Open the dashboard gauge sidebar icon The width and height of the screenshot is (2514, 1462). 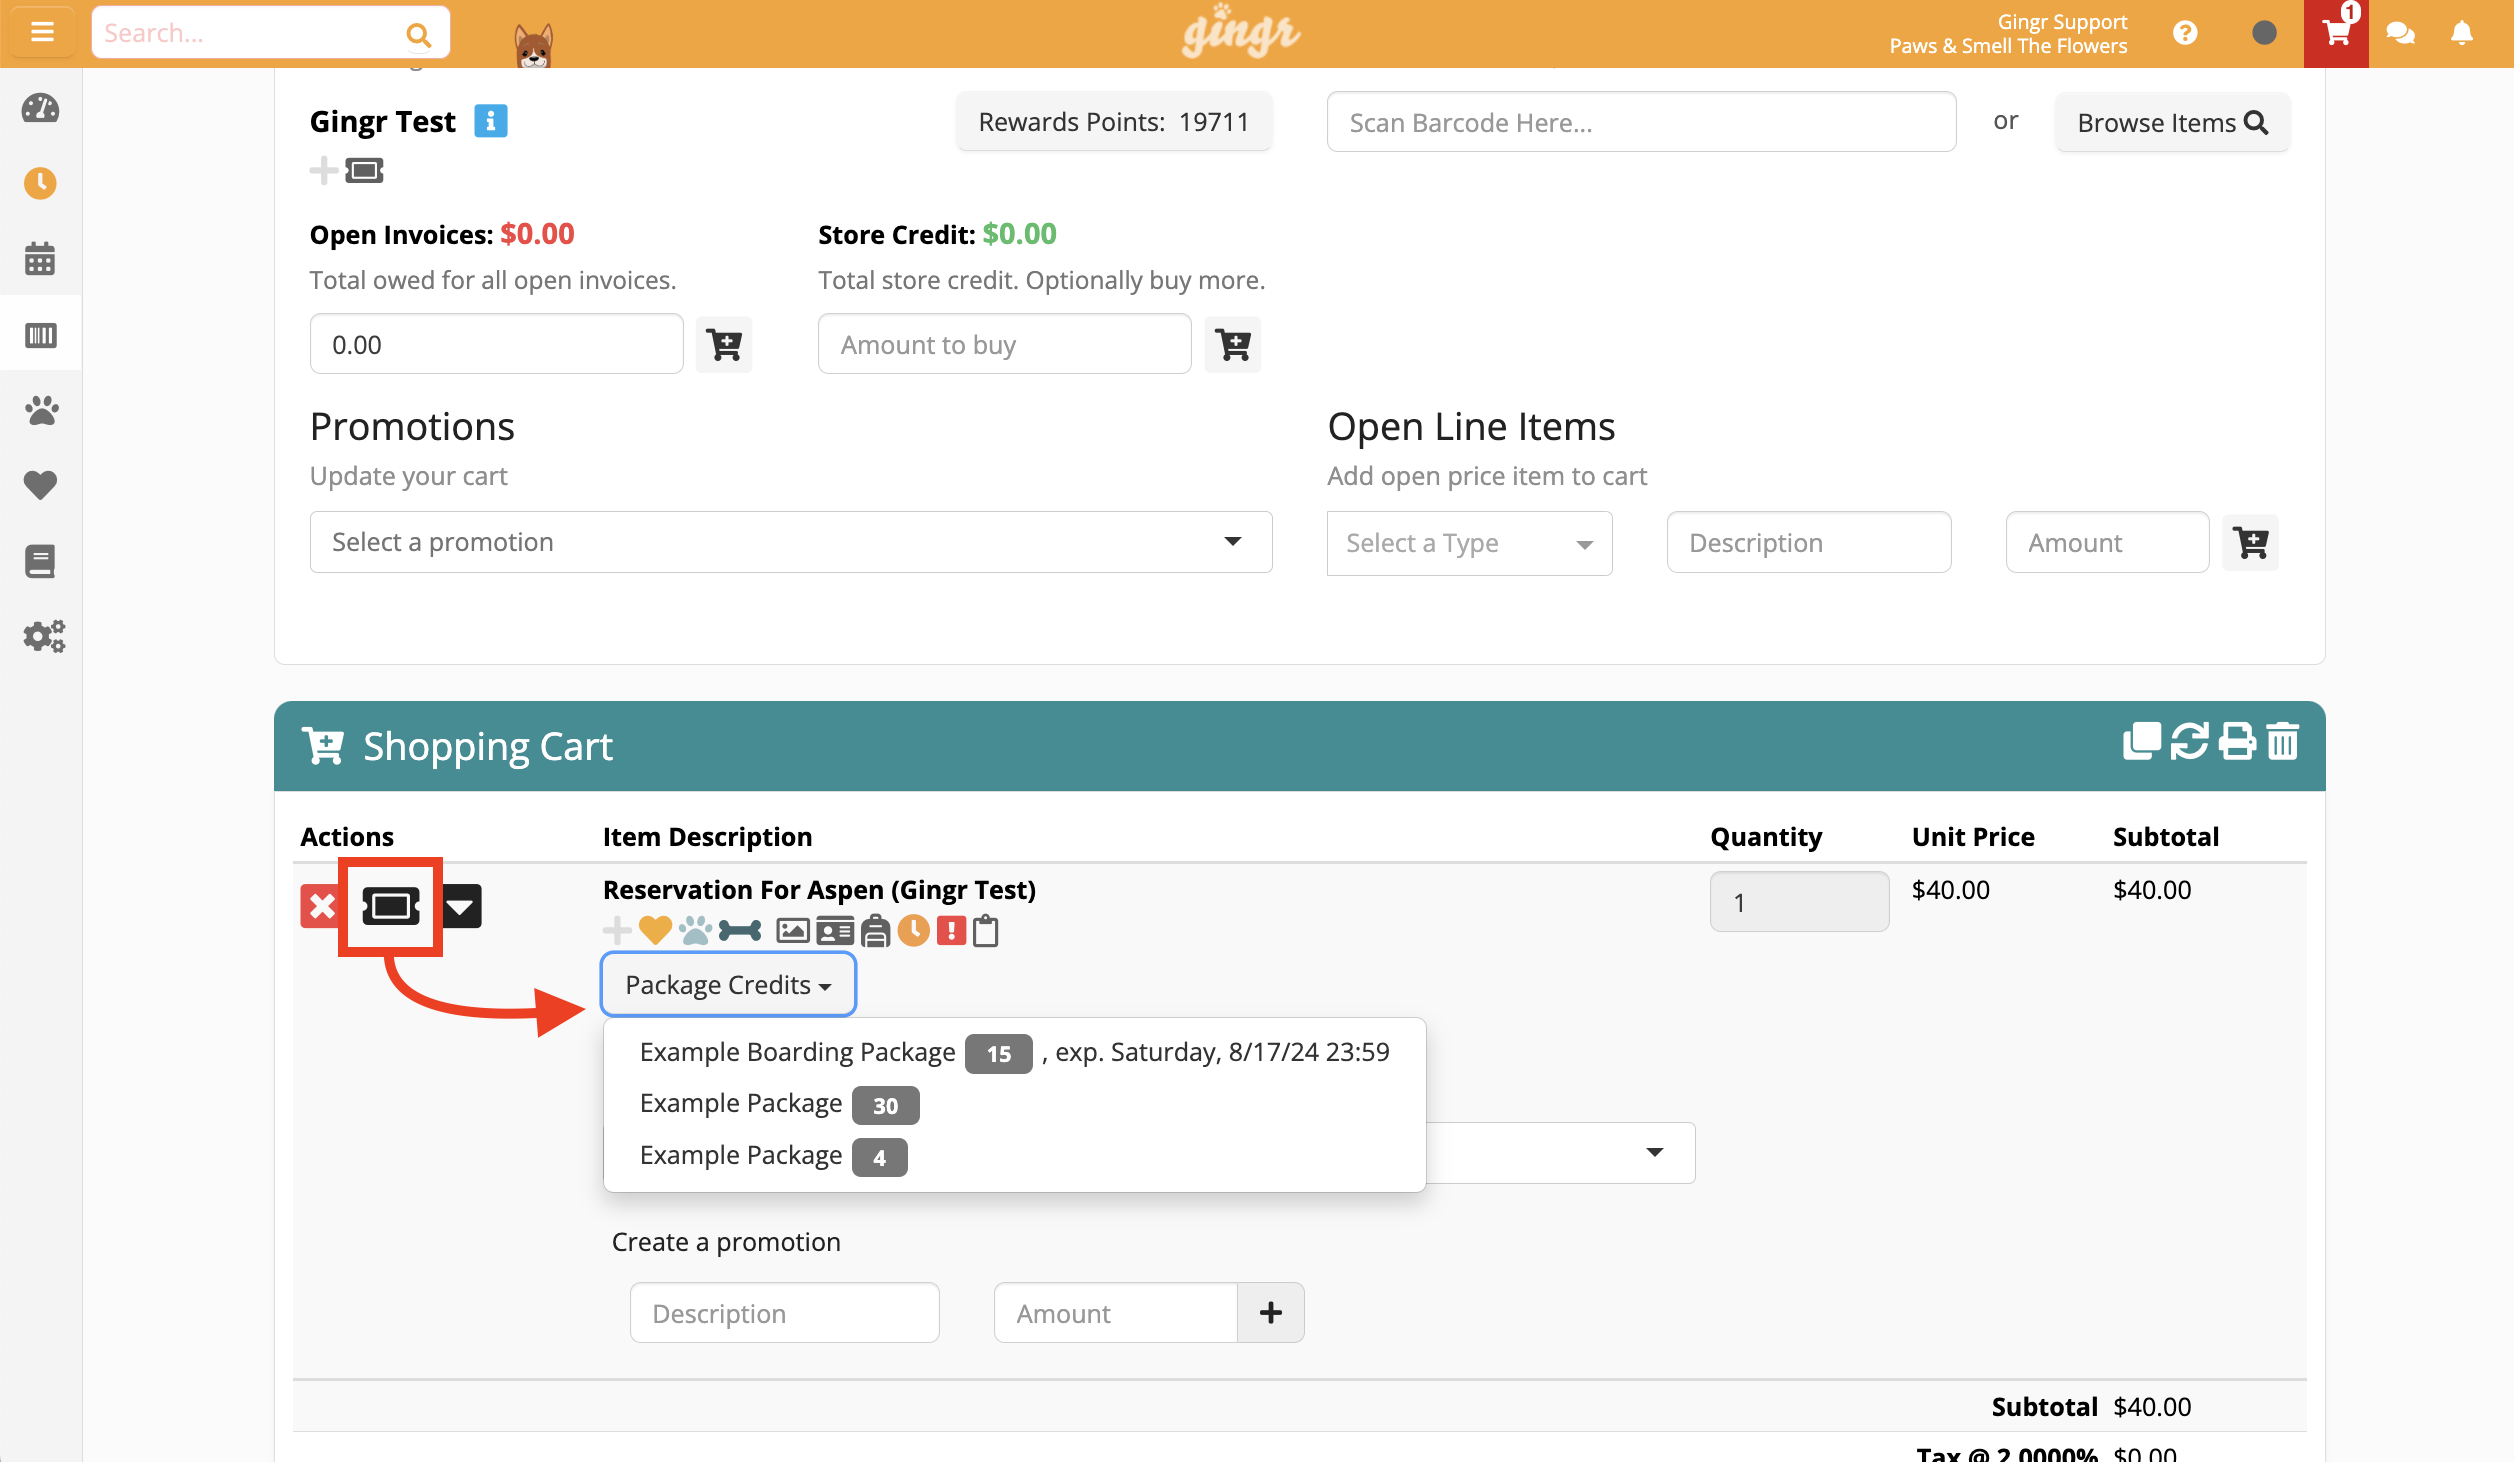pyautogui.click(x=40, y=108)
